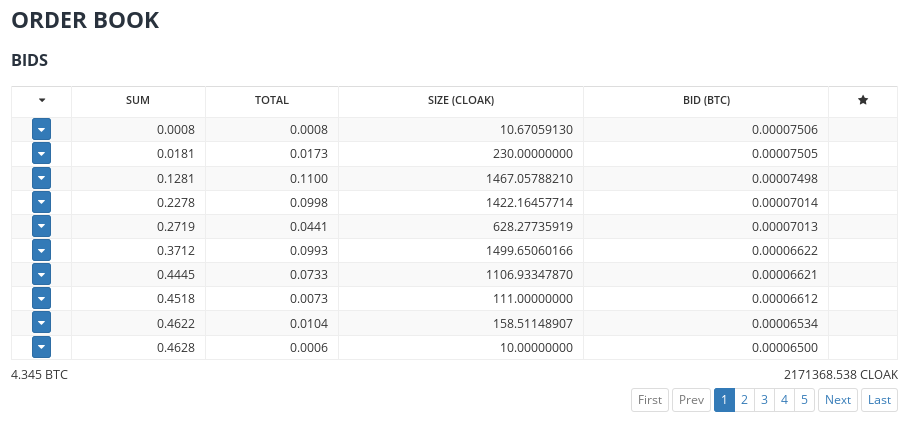Open dropdown for the 0.00007506 bid row
The height and width of the screenshot is (432, 924).
(41, 129)
